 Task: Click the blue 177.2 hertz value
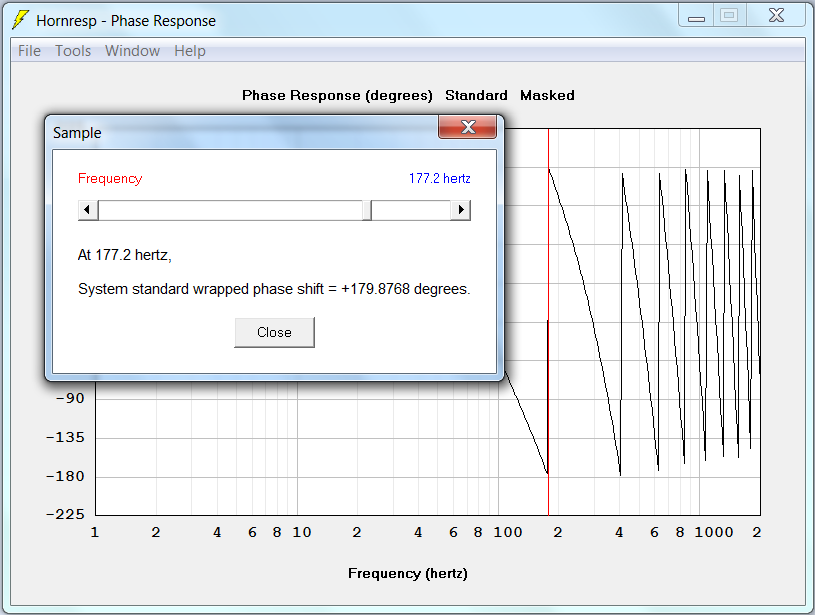[x=440, y=178]
